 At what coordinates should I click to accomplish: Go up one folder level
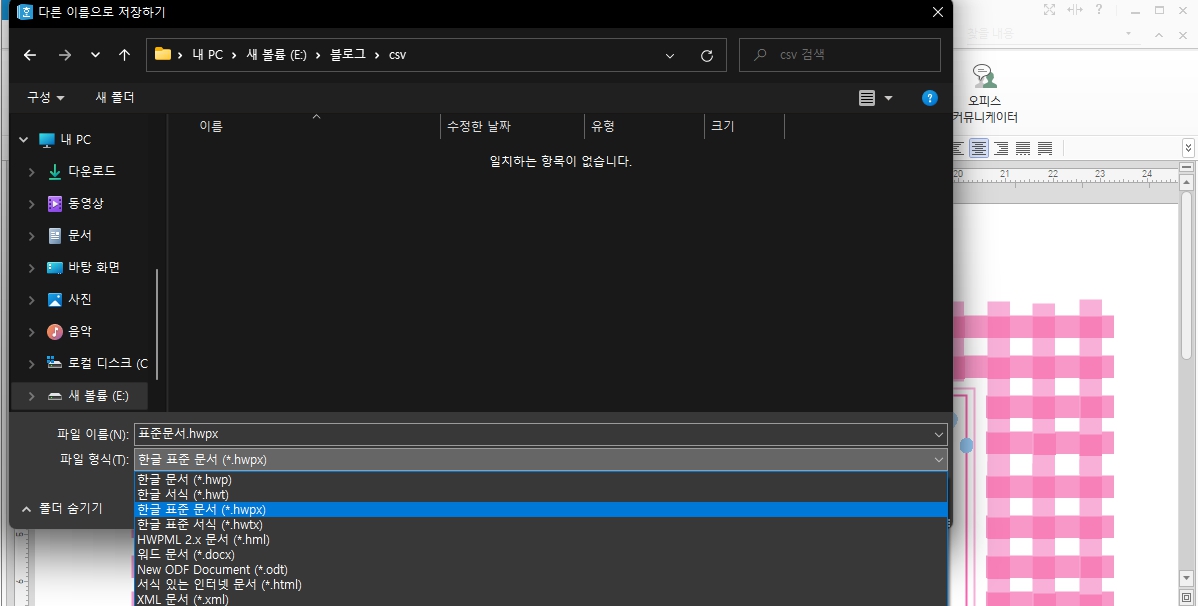coord(123,55)
